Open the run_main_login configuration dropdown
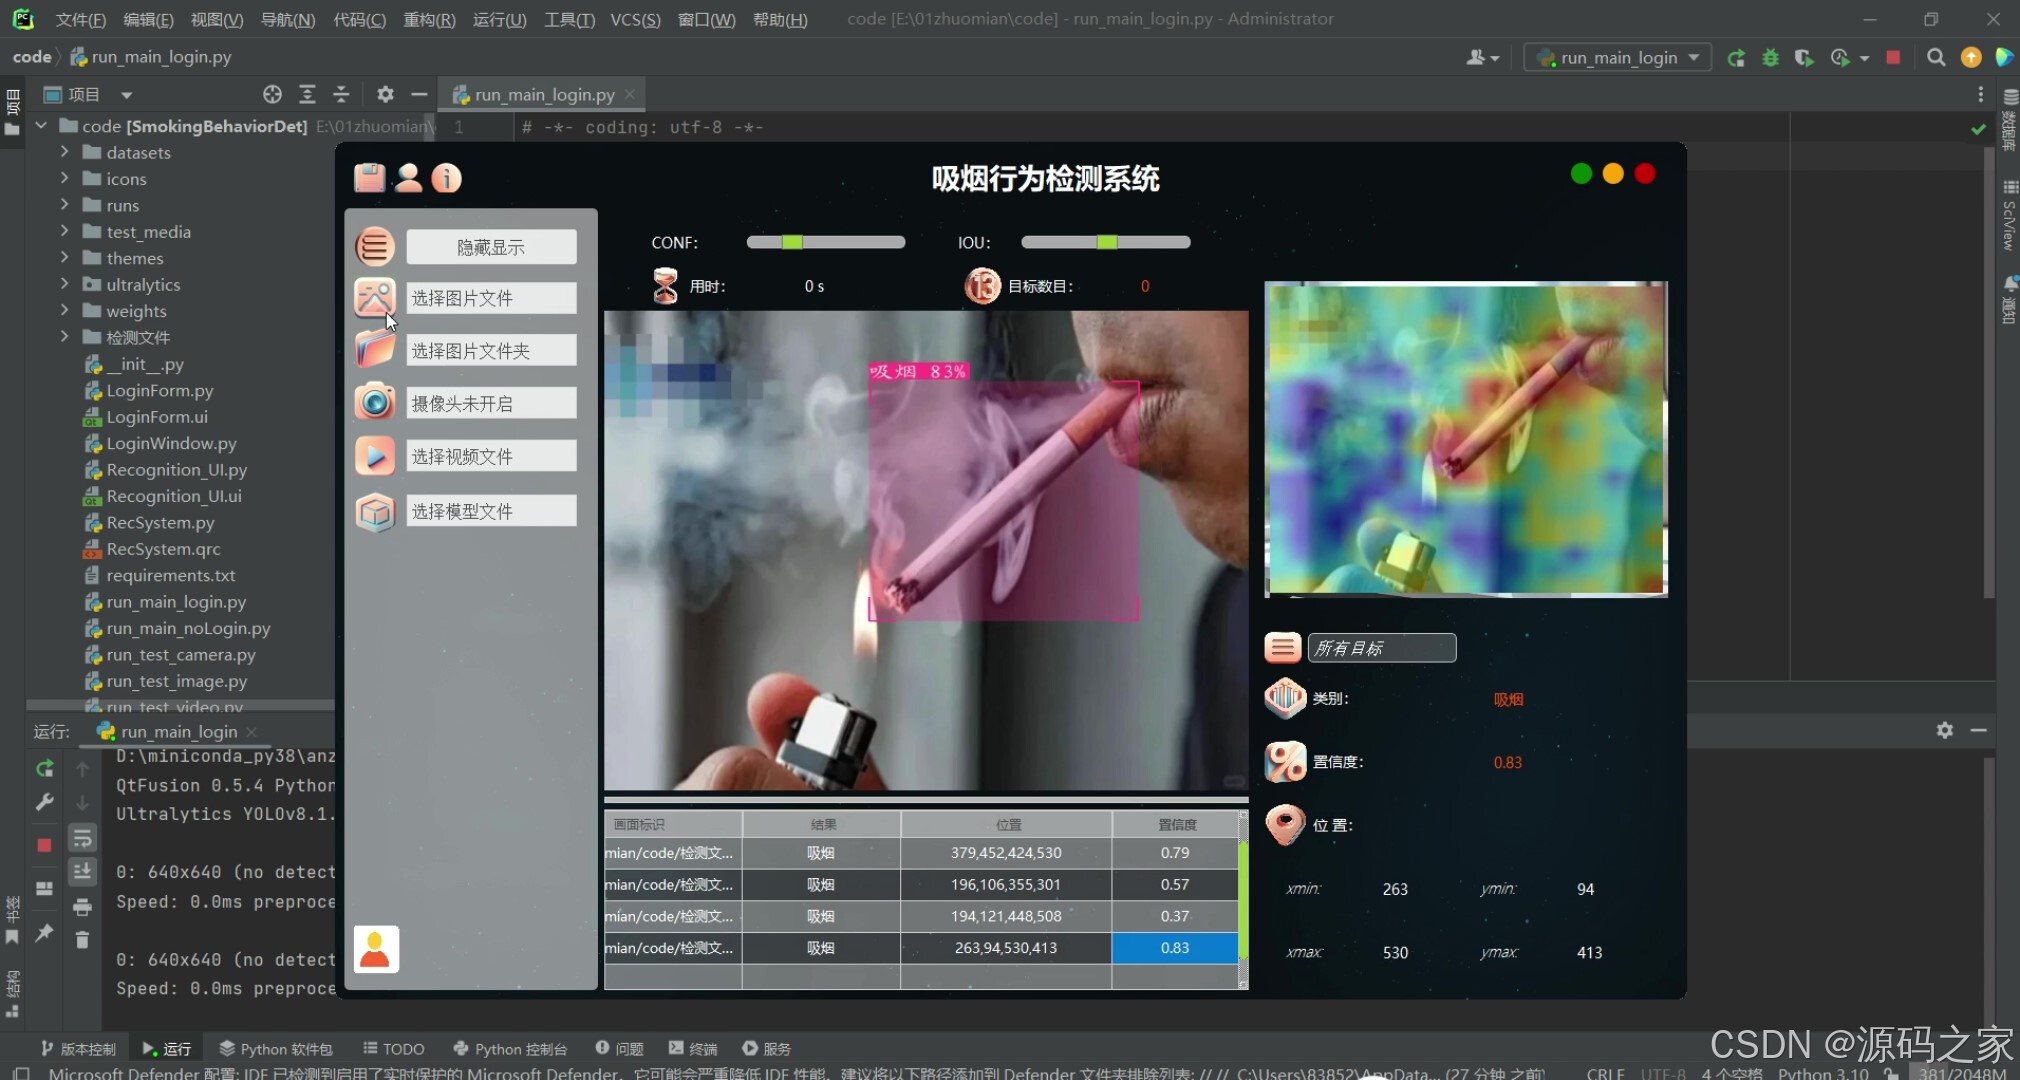This screenshot has height=1080, width=2020. click(x=1616, y=57)
